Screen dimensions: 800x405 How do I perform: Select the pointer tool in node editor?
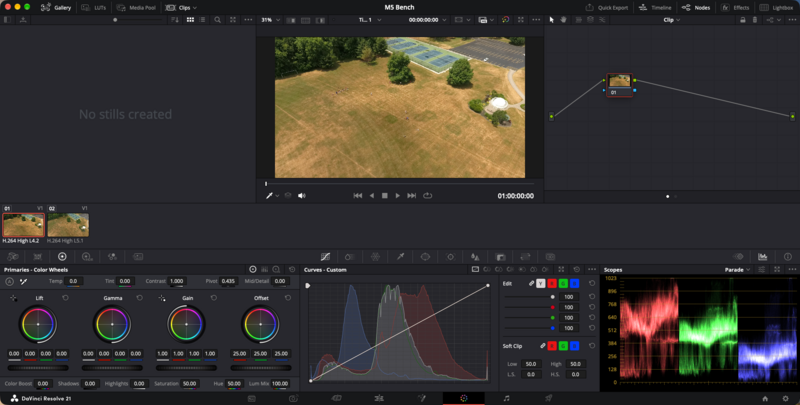pyautogui.click(x=552, y=20)
